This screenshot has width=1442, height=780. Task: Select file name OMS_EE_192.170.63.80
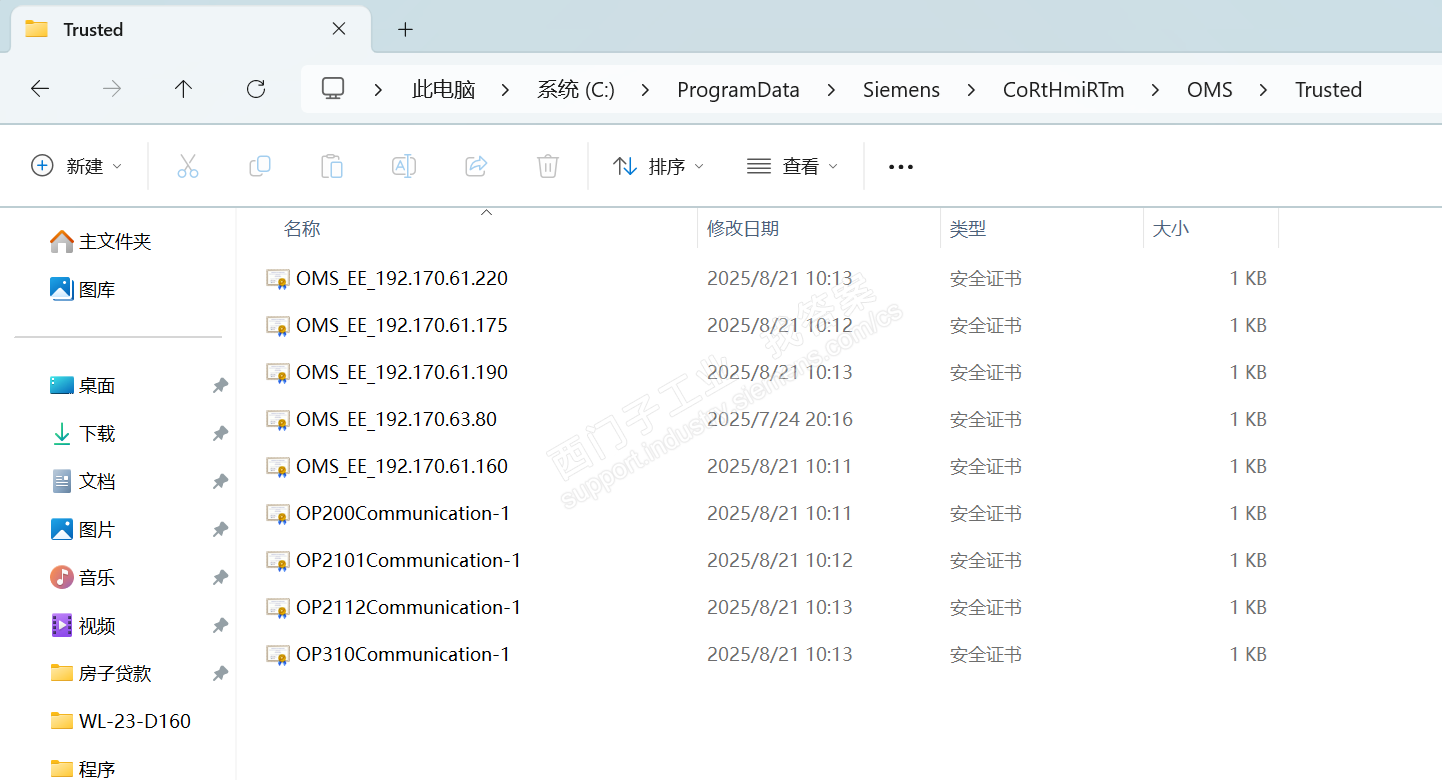point(396,420)
